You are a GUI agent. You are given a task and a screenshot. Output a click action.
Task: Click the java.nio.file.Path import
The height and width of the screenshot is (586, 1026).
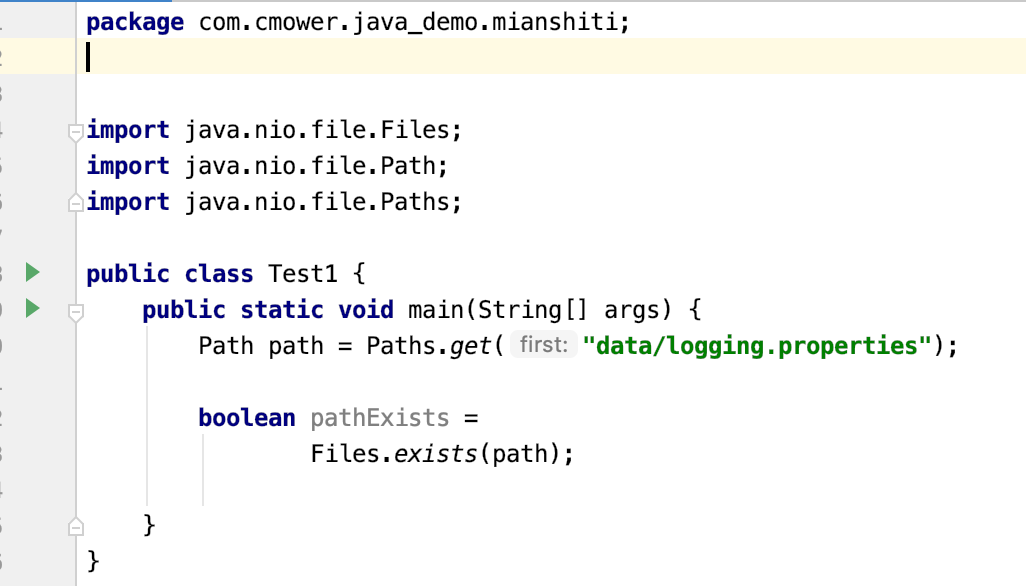(x=310, y=165)
